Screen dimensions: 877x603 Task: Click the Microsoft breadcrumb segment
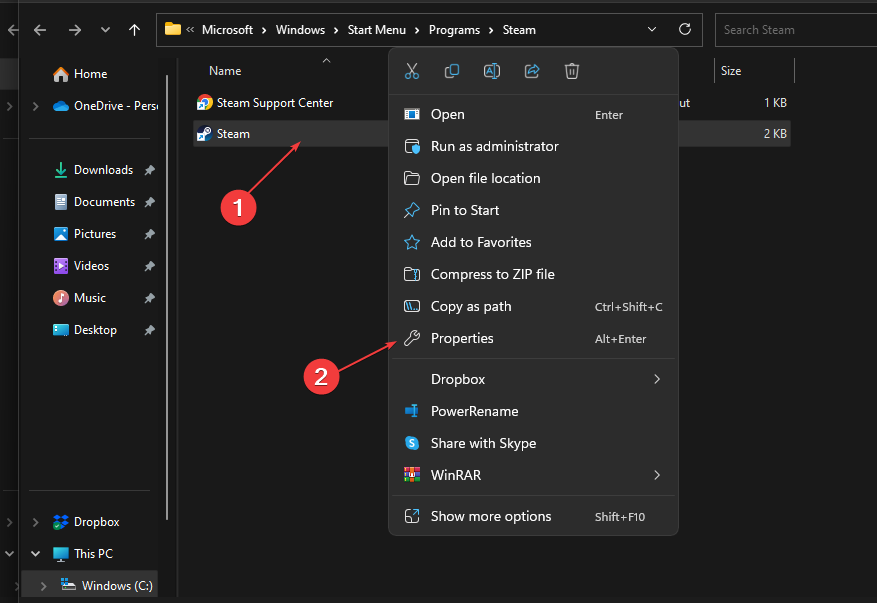tap(227, 30)
